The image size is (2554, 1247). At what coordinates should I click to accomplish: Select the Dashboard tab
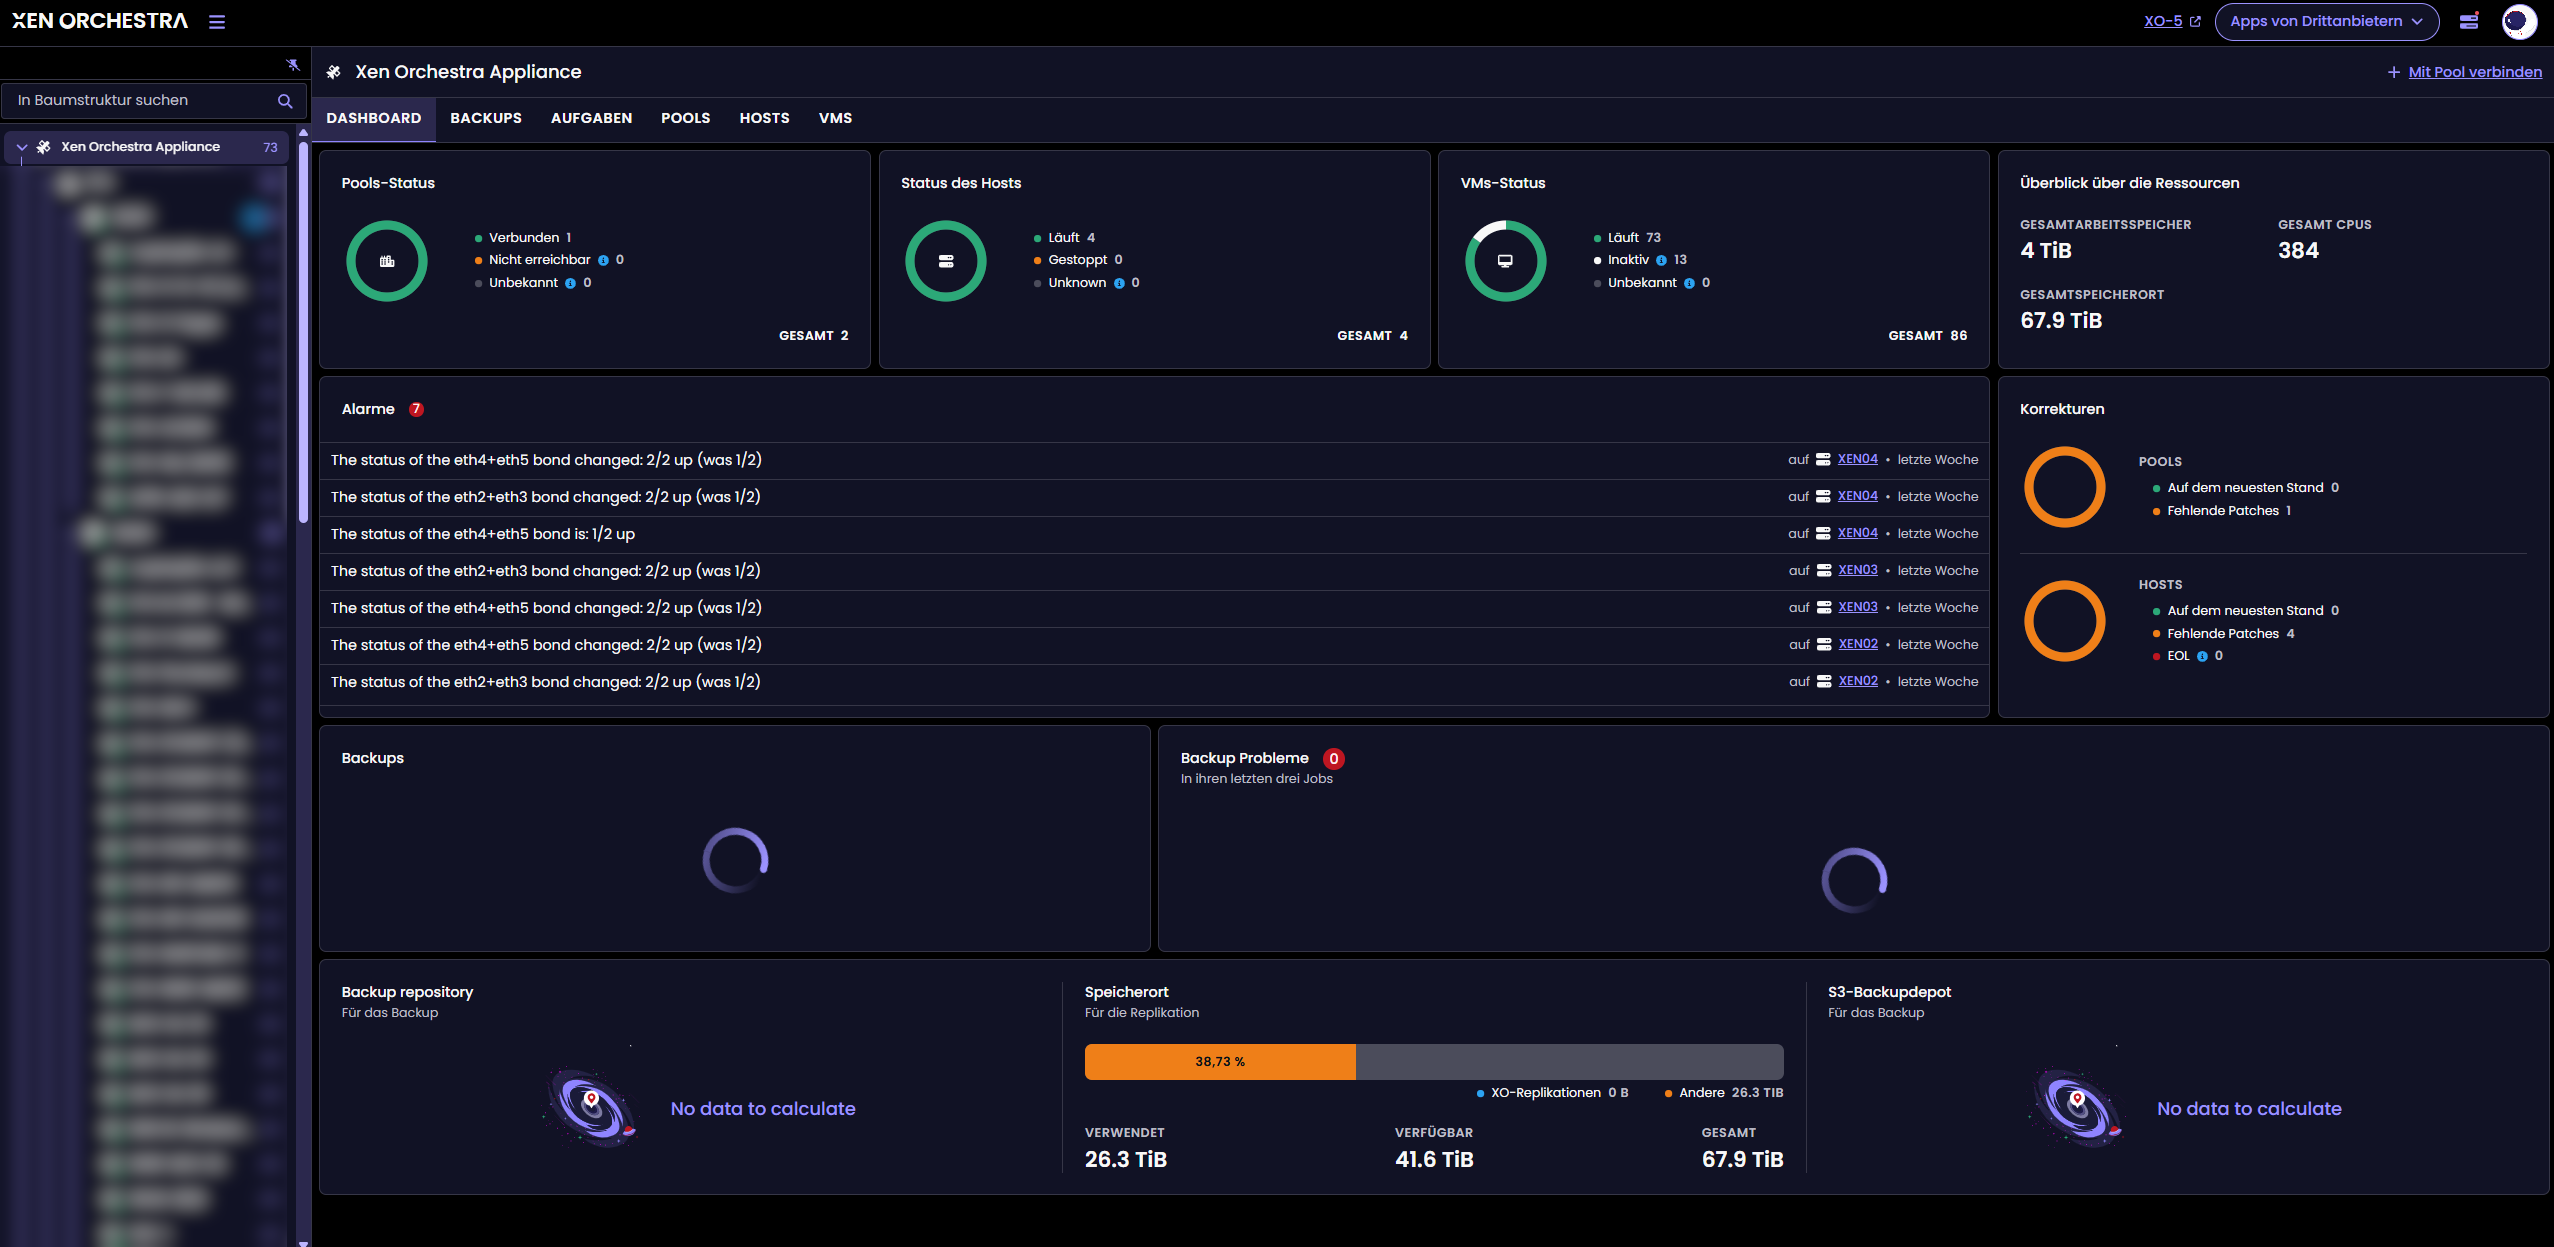(374, 118)
